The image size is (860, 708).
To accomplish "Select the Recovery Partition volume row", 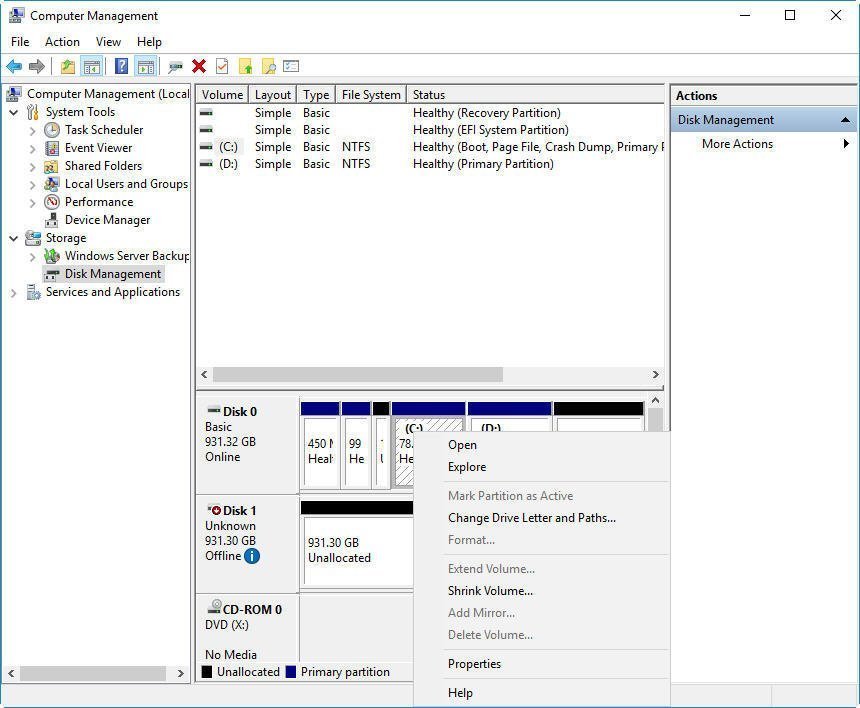I will pyautogui.click(x=431, y=114).
